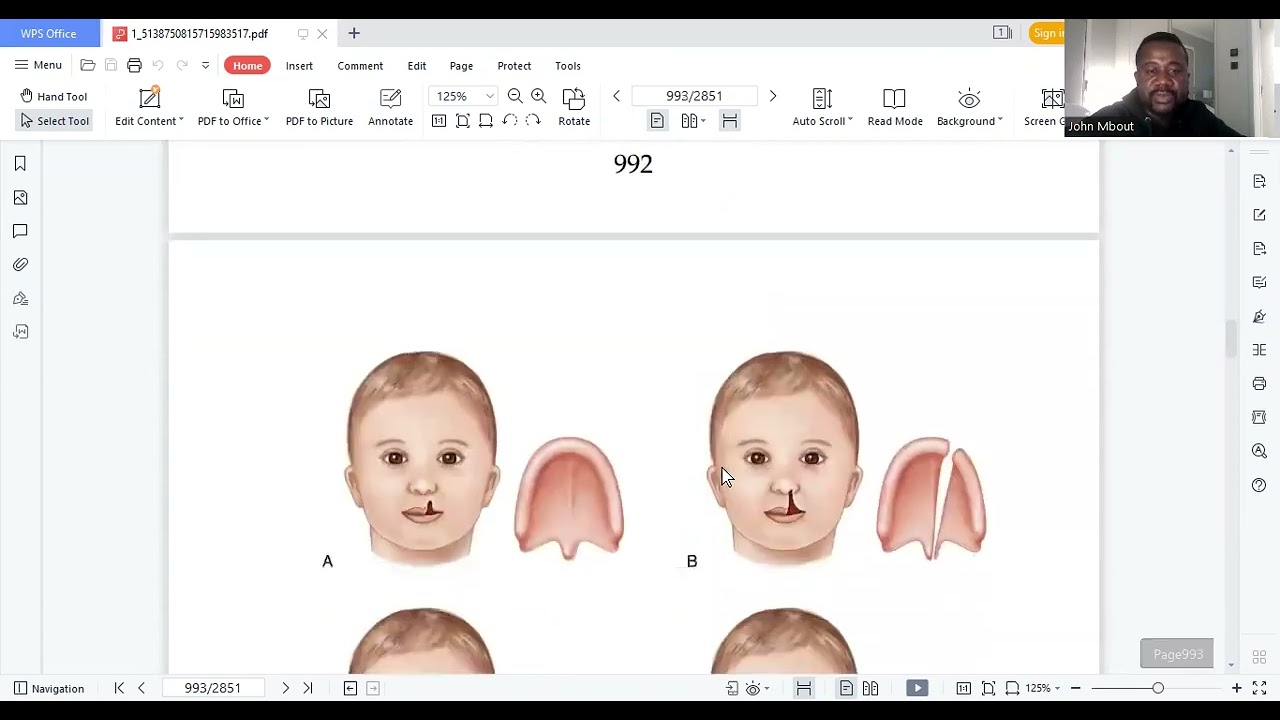Open the Thumbnail sidebar panel

click(x=20, y=198)
